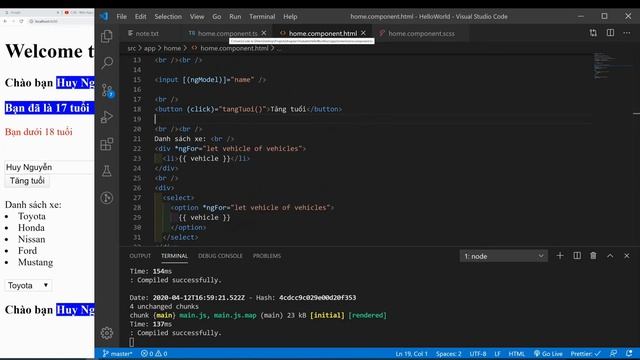Screen dimensions: 640x360
Task: Click code line 18 button element
Action: click(x=248, y=109)
